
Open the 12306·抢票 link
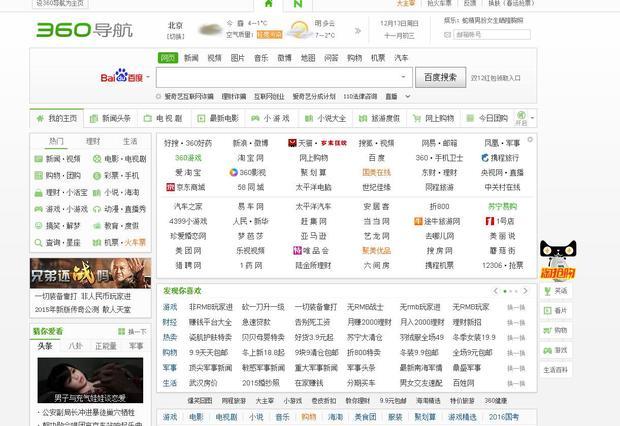[x=503, y=265]
